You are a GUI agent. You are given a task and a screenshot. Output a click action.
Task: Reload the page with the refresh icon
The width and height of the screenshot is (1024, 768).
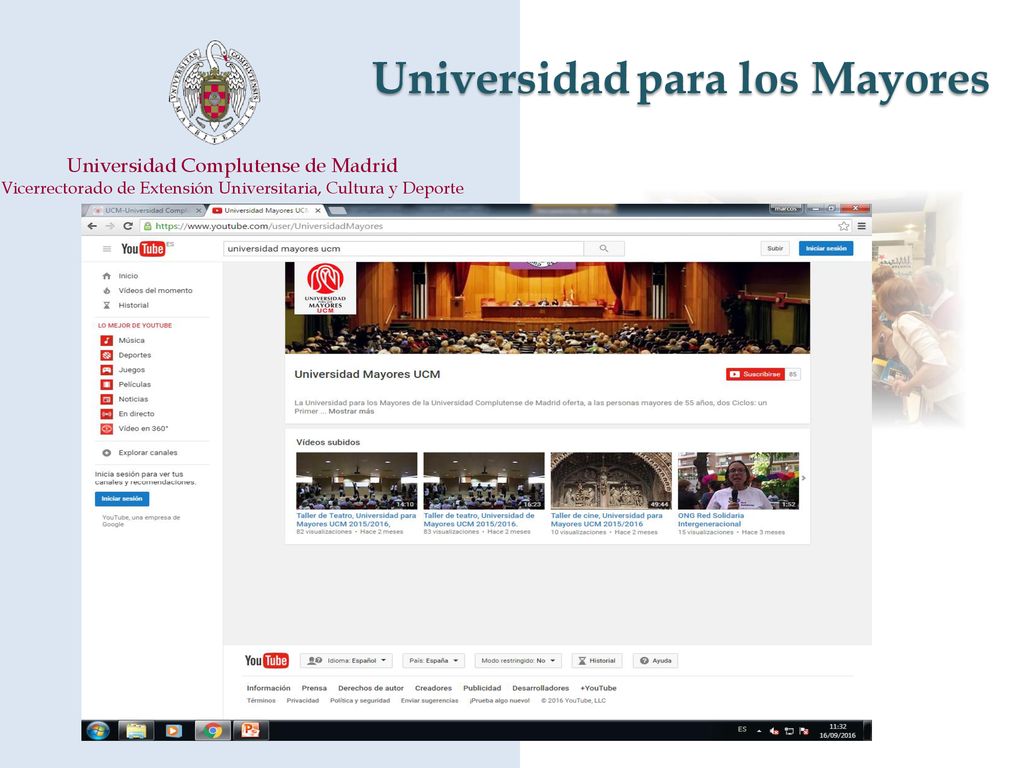click(x=128, y=226)
